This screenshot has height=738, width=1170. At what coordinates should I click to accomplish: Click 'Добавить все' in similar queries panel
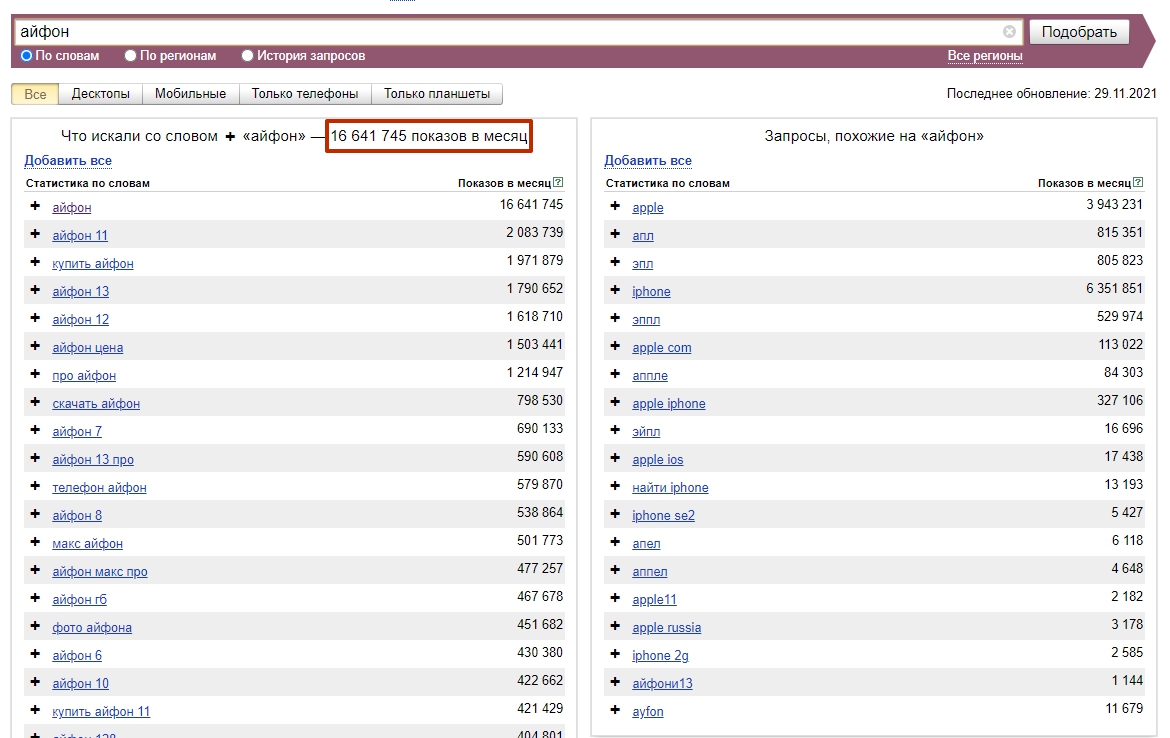tap(648, 160)
